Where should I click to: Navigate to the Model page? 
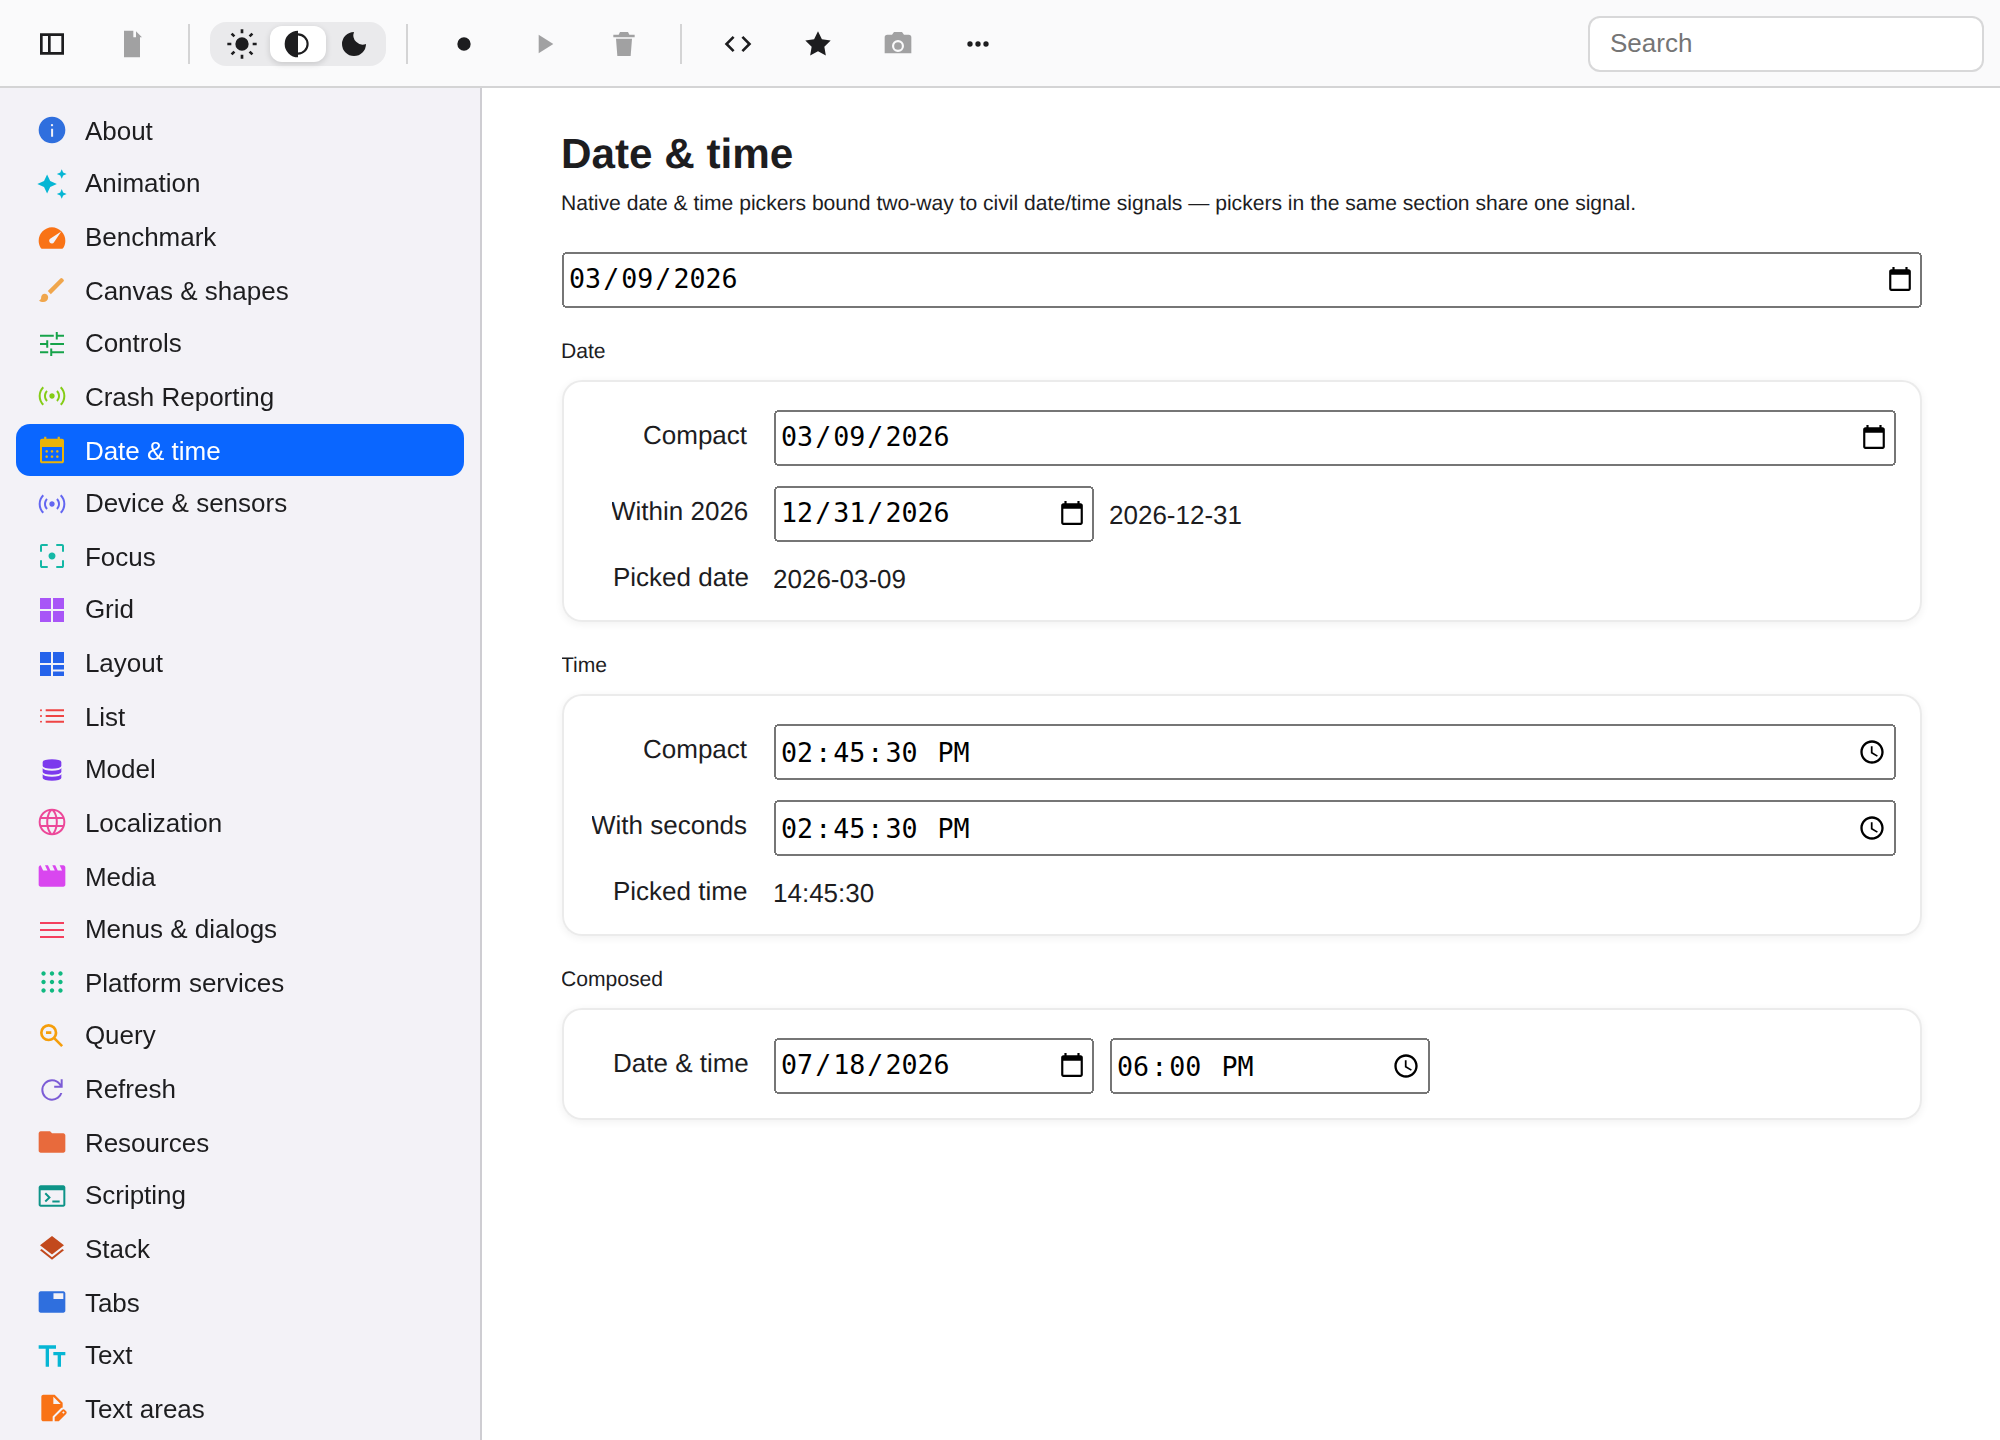click(240, 770)
